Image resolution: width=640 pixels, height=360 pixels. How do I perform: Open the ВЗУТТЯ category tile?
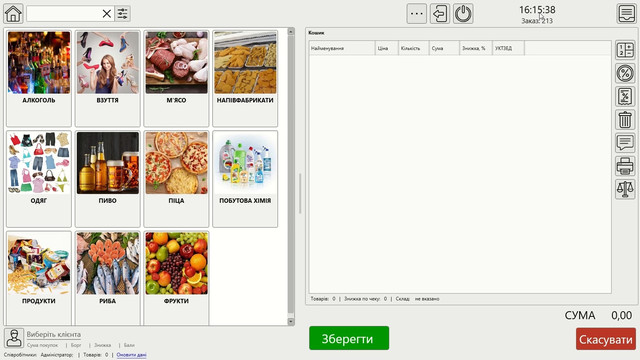point(107,78)
